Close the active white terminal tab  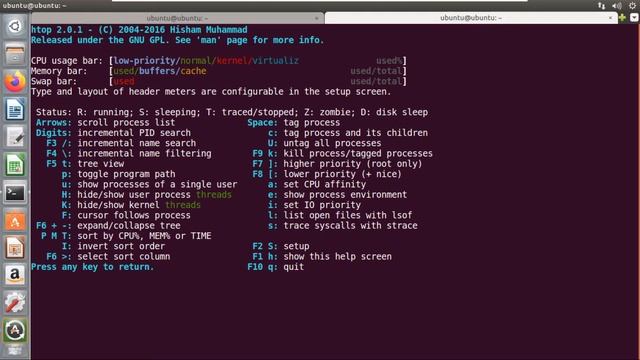point(610,18)
